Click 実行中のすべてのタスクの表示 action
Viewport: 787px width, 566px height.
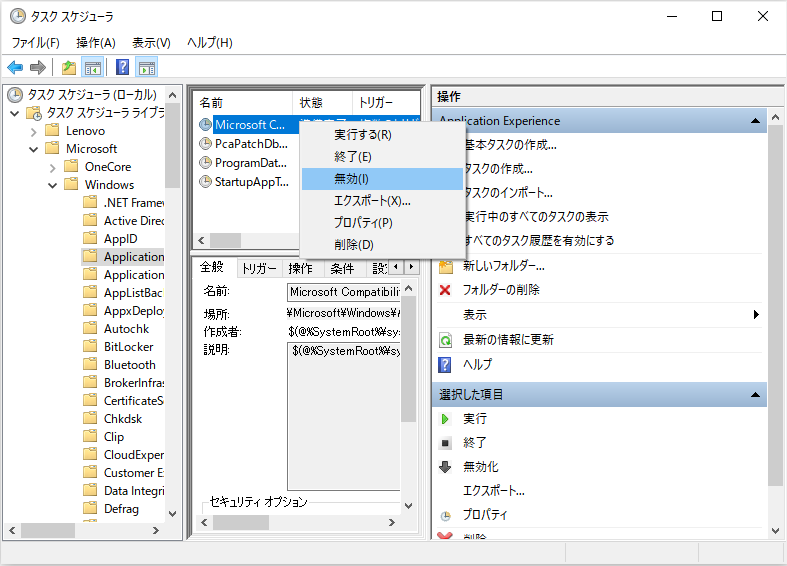pos(536,217)
